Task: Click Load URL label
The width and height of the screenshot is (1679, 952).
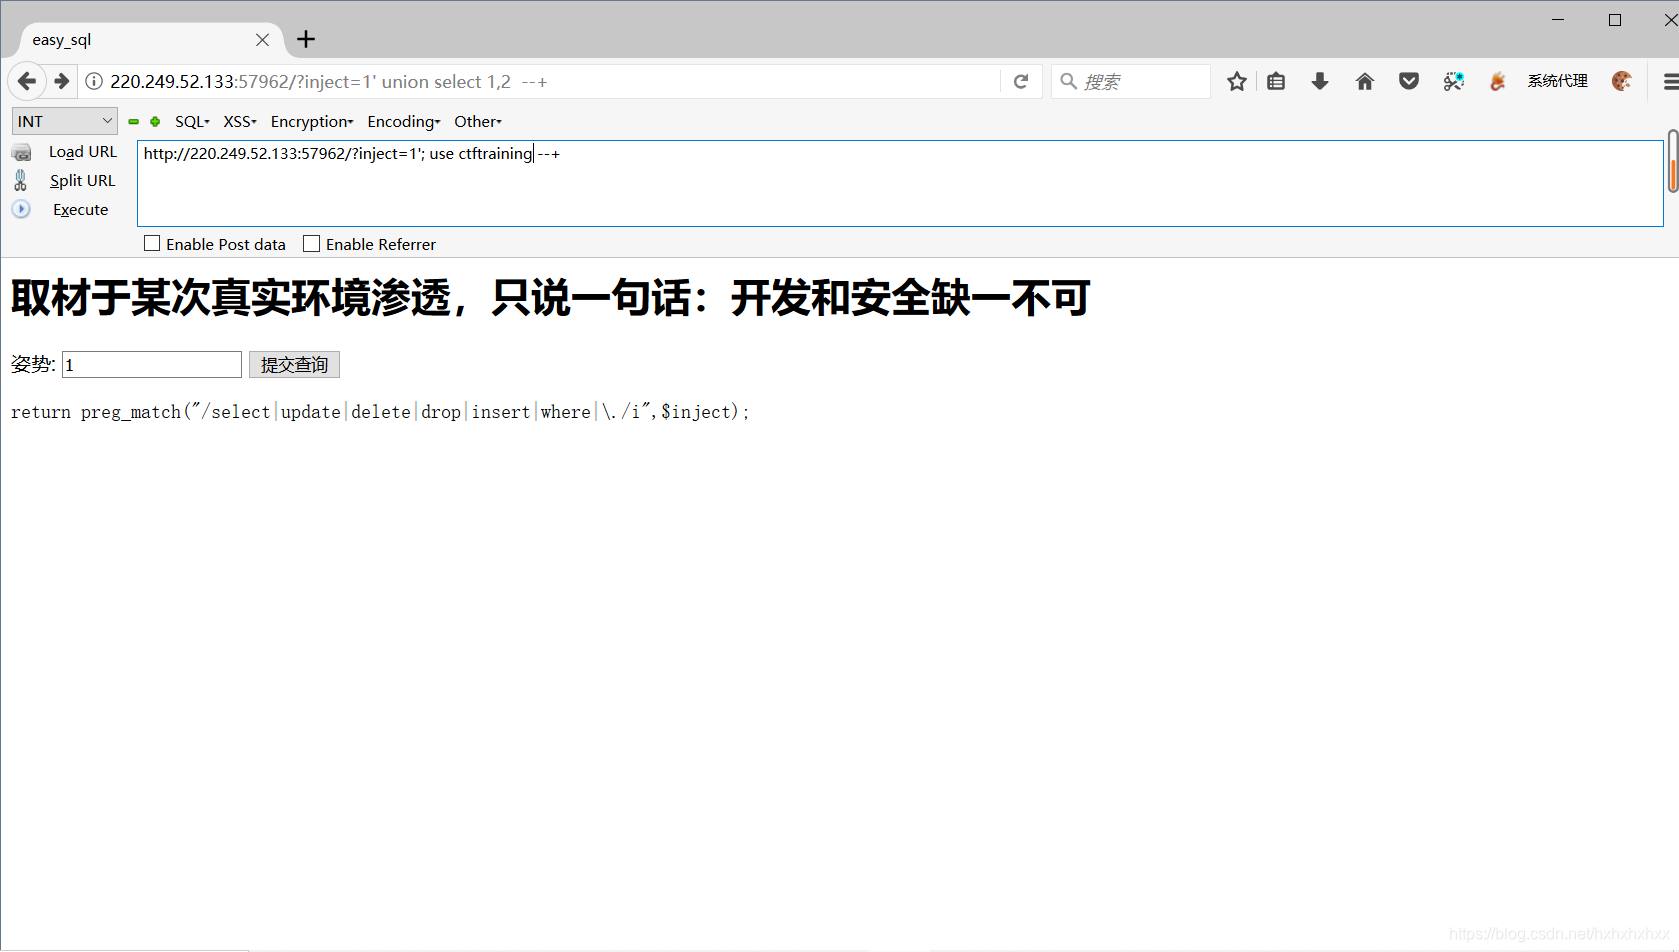Action: click(83, 152)
